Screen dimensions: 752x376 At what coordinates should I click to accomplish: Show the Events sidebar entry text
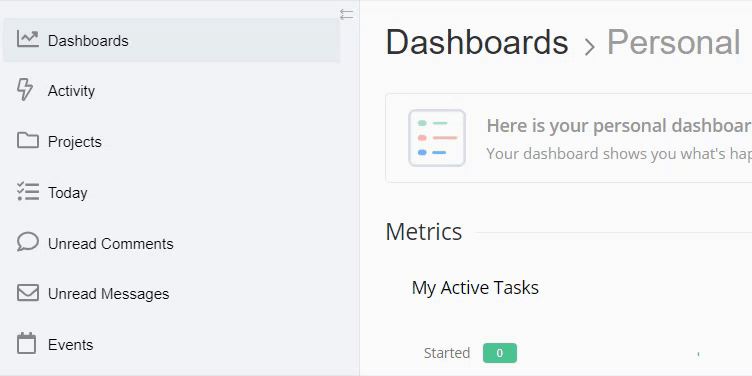coord(70,344)
